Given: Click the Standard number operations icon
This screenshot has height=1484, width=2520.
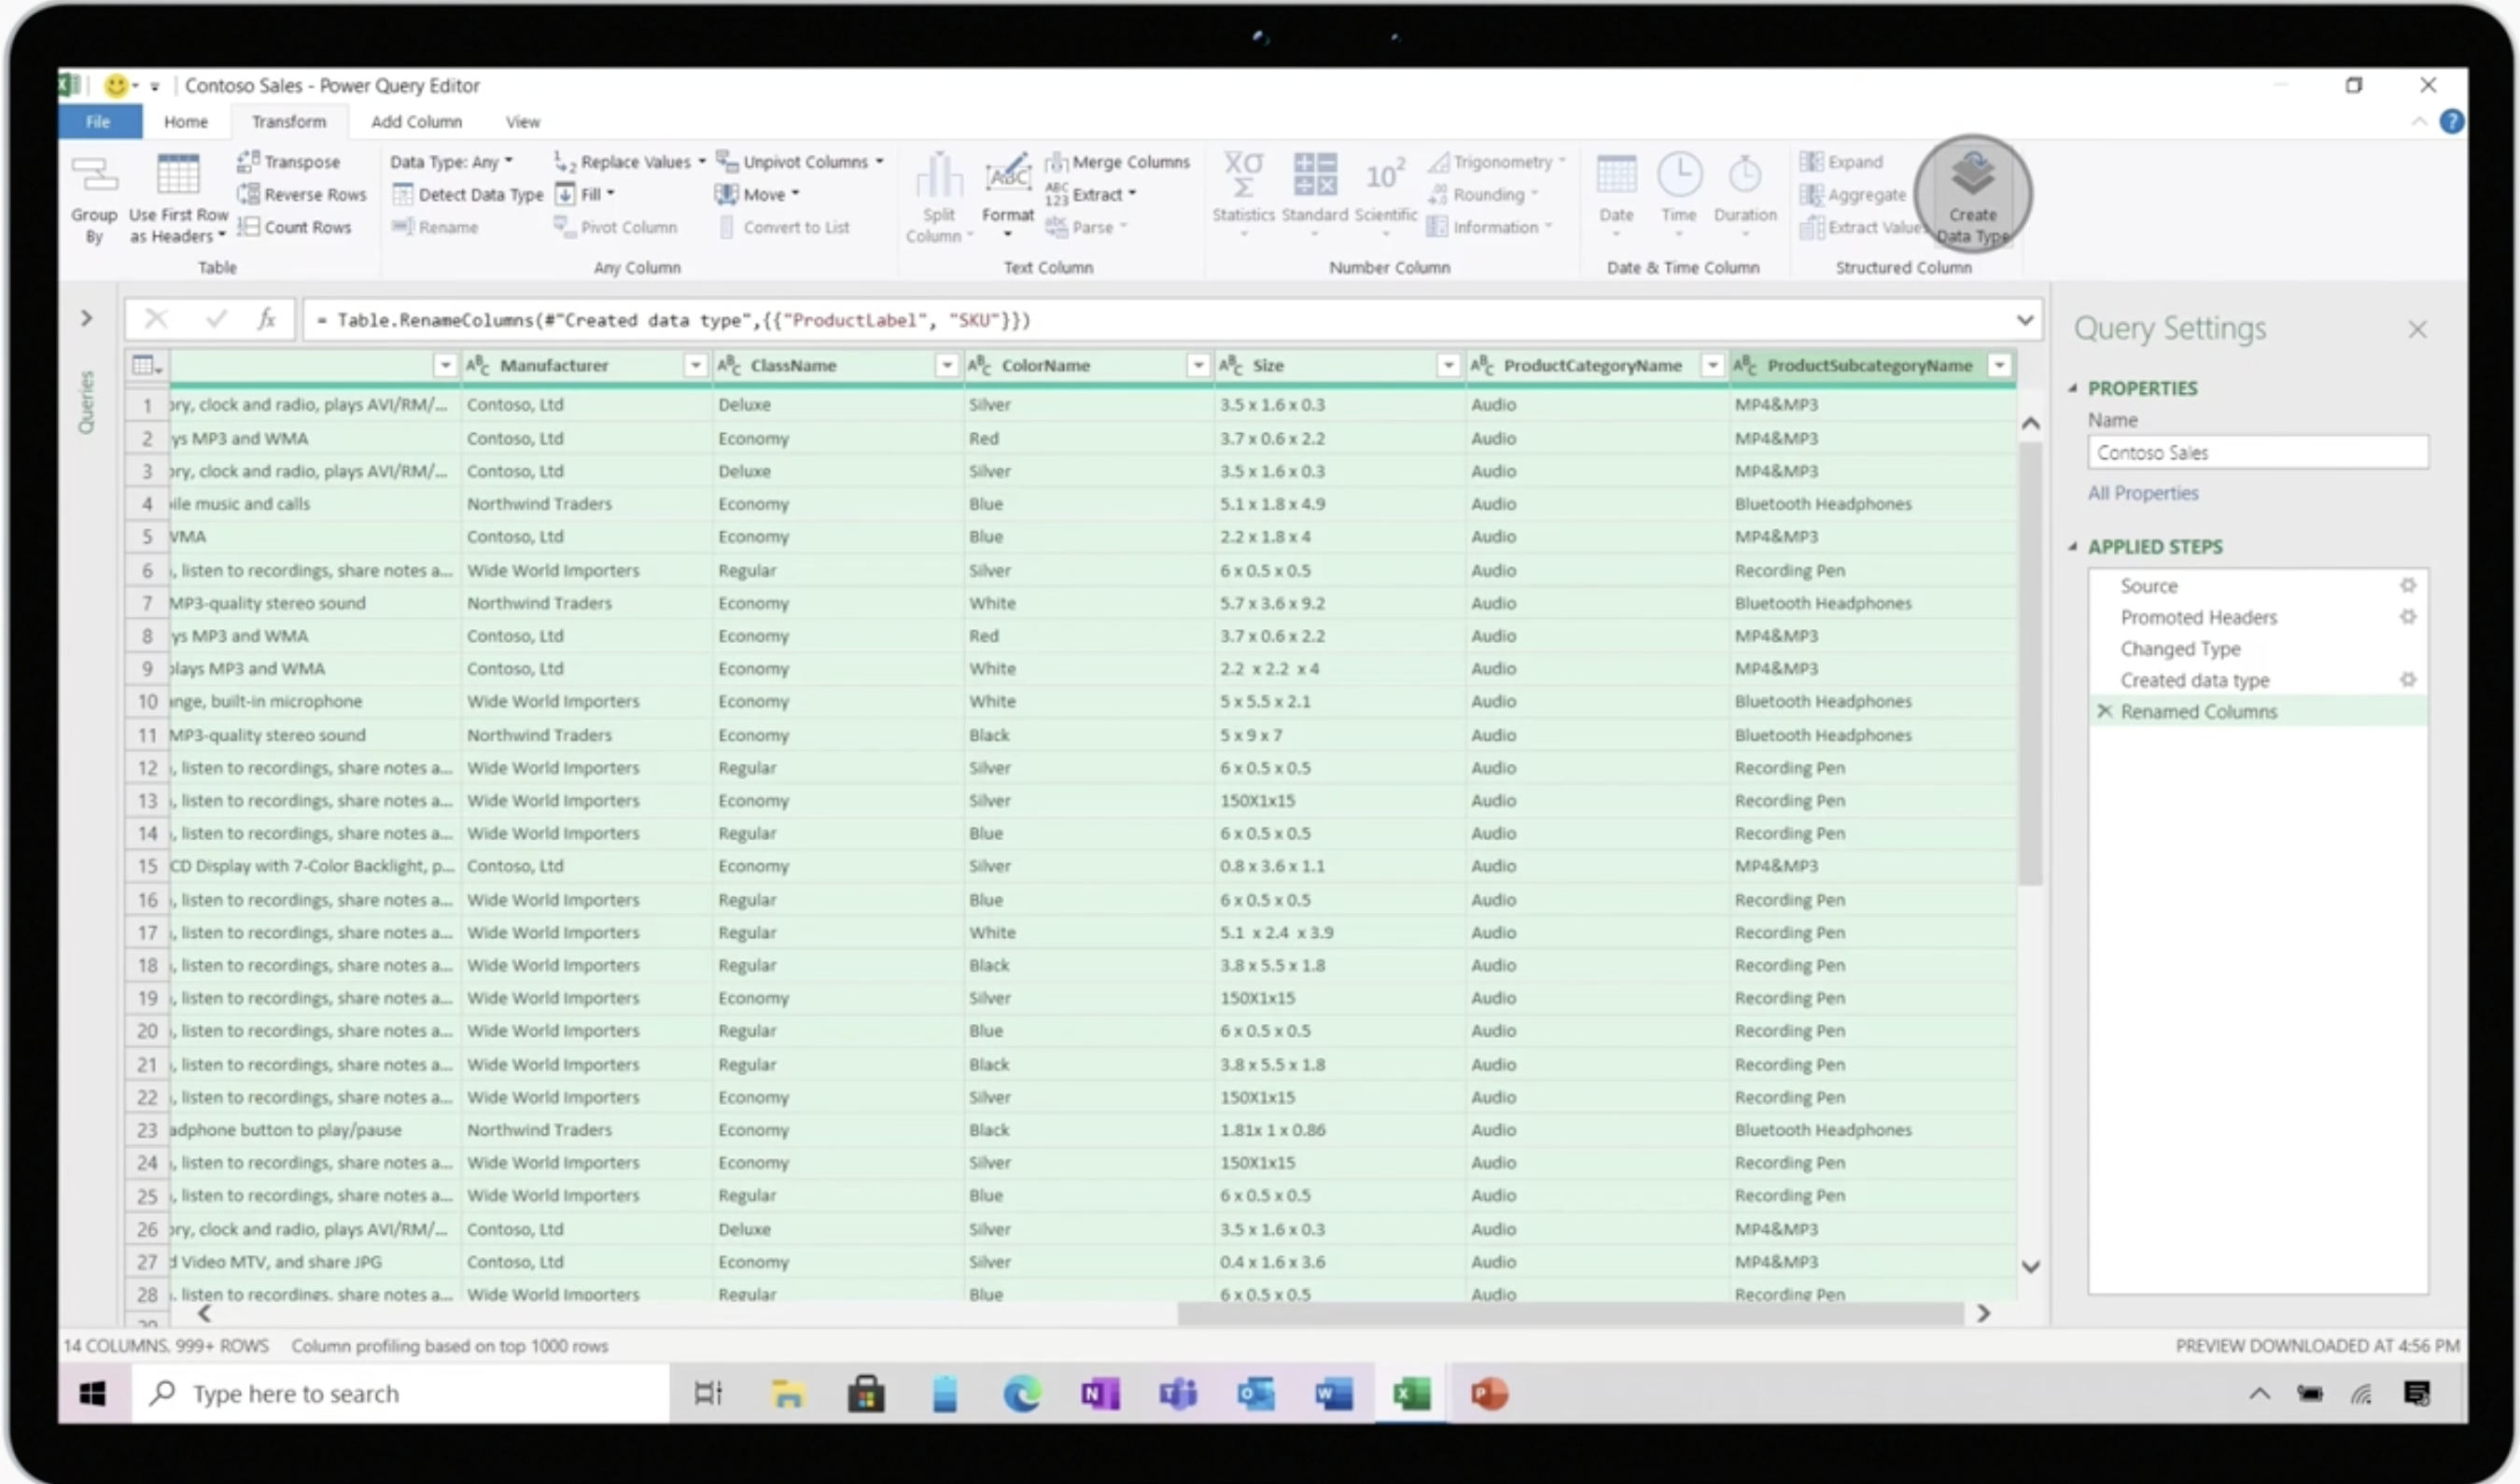Looking at the screenshot, I should click(x=1314, y=174).
